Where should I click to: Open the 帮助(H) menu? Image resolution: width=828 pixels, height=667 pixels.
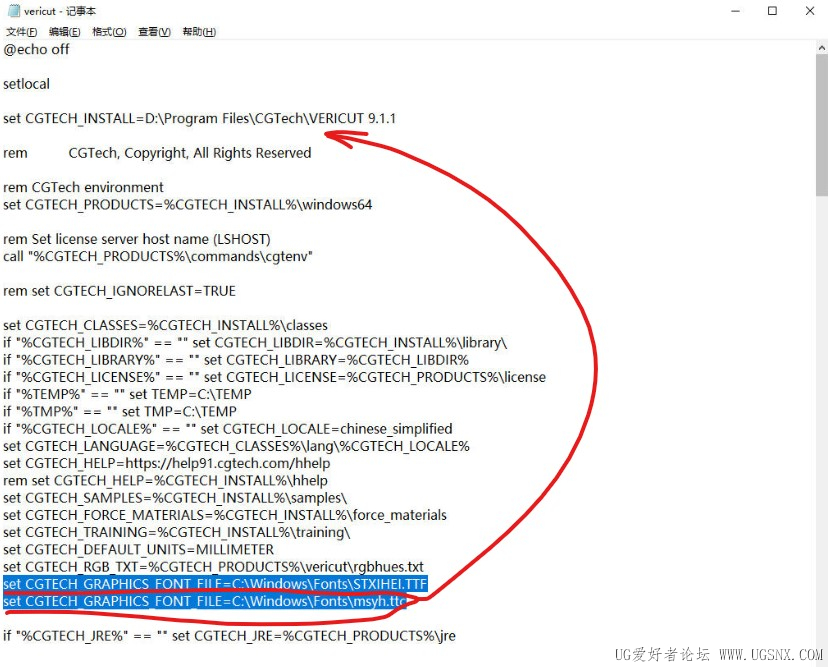click(199, 32)
